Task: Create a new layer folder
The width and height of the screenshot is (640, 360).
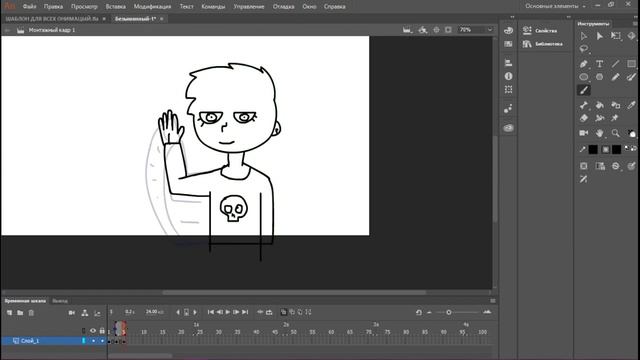Action: 20,313
